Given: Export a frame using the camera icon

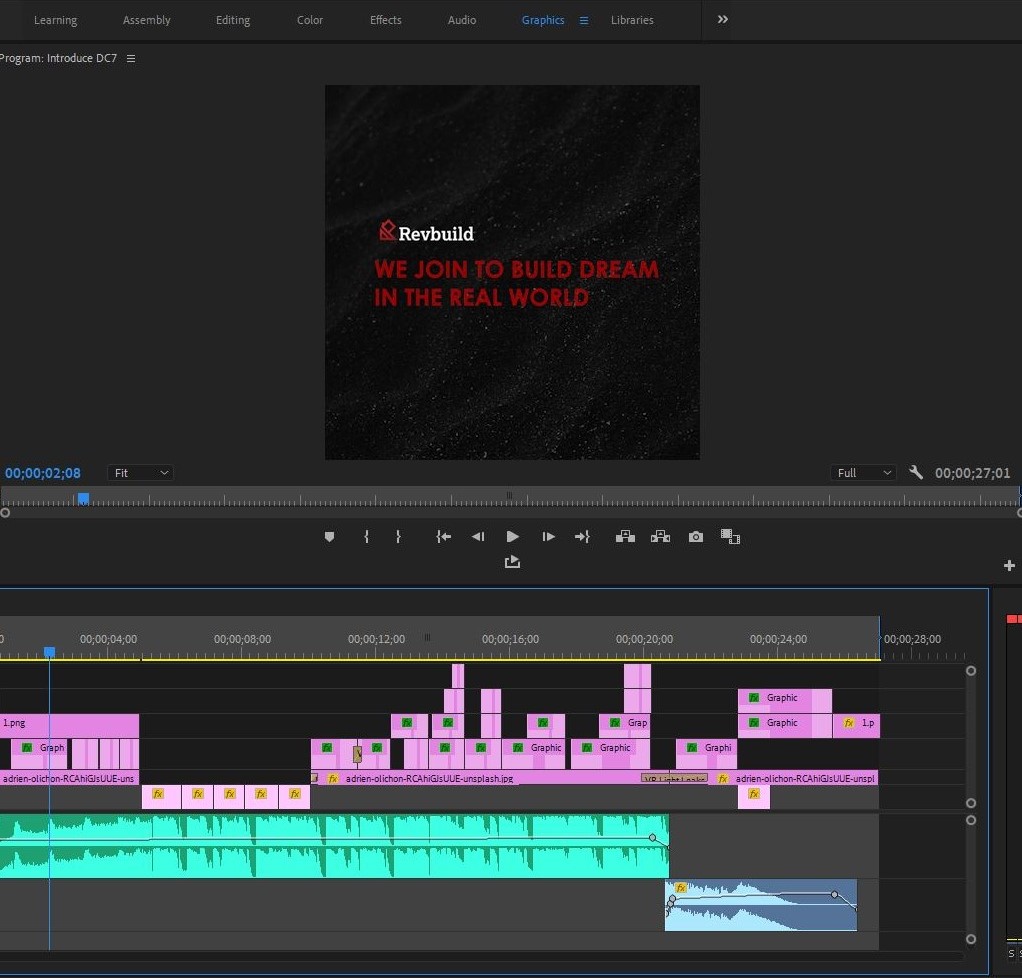Looking at the screenshot, I should coord(695,537).
